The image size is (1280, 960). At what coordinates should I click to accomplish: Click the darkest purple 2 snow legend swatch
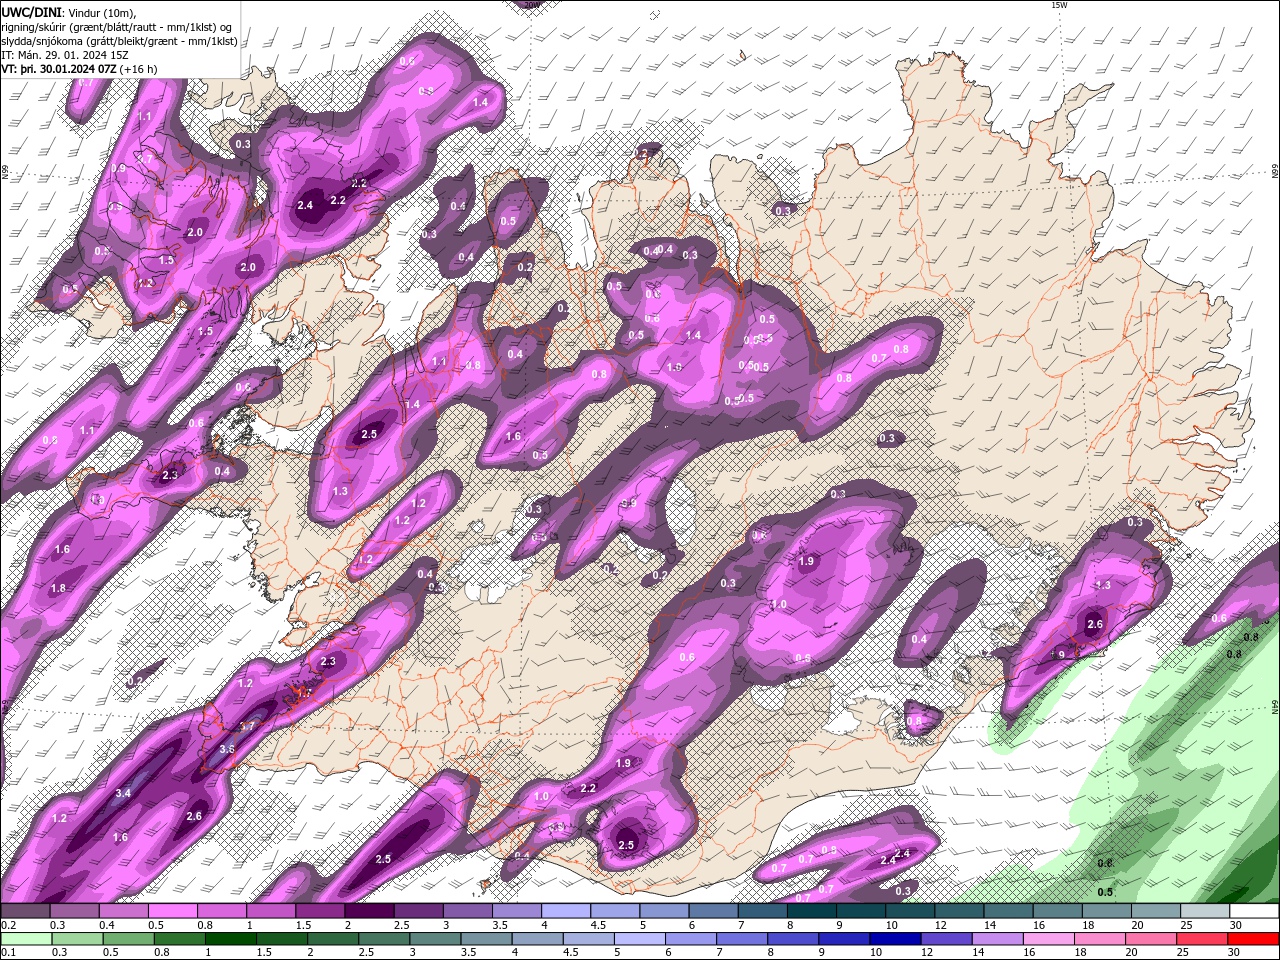pos(368,911)
